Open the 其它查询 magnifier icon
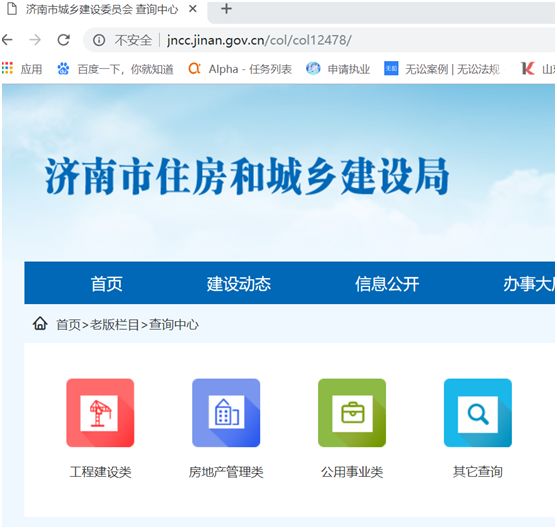This screenshot has width=557, height=529. click(478, 413)
